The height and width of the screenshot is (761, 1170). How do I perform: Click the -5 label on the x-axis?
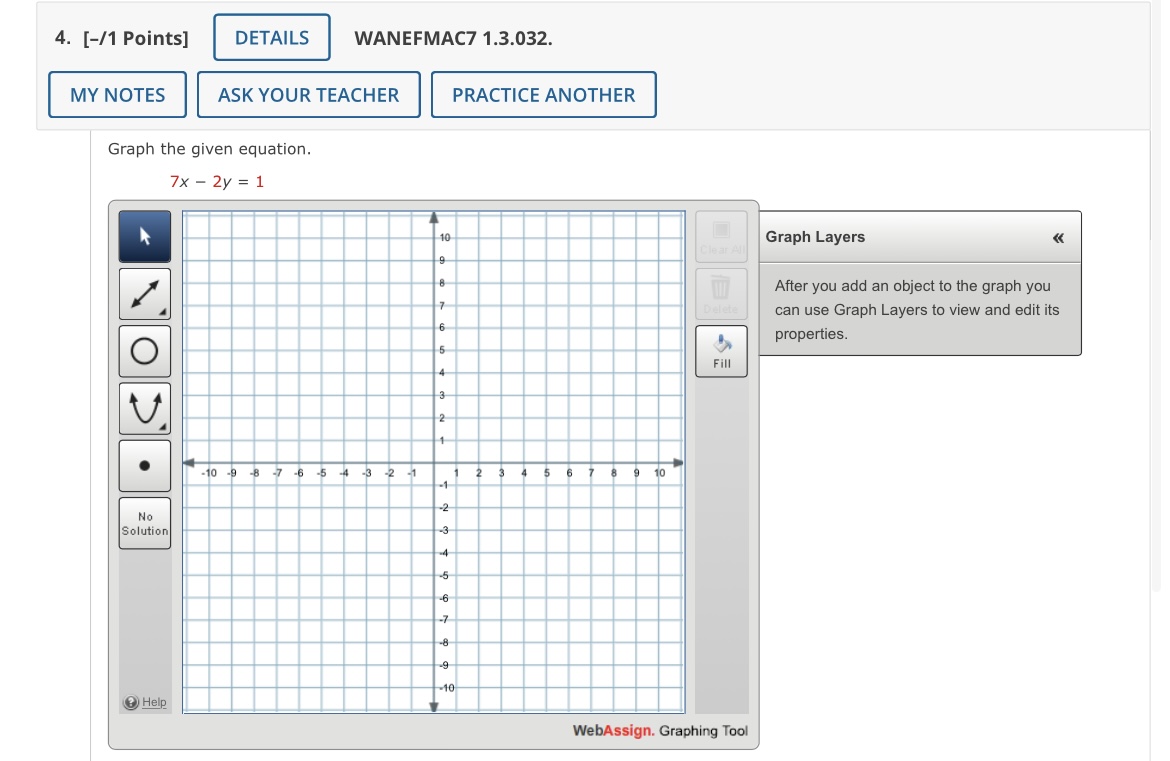click(x=322, y=473)
